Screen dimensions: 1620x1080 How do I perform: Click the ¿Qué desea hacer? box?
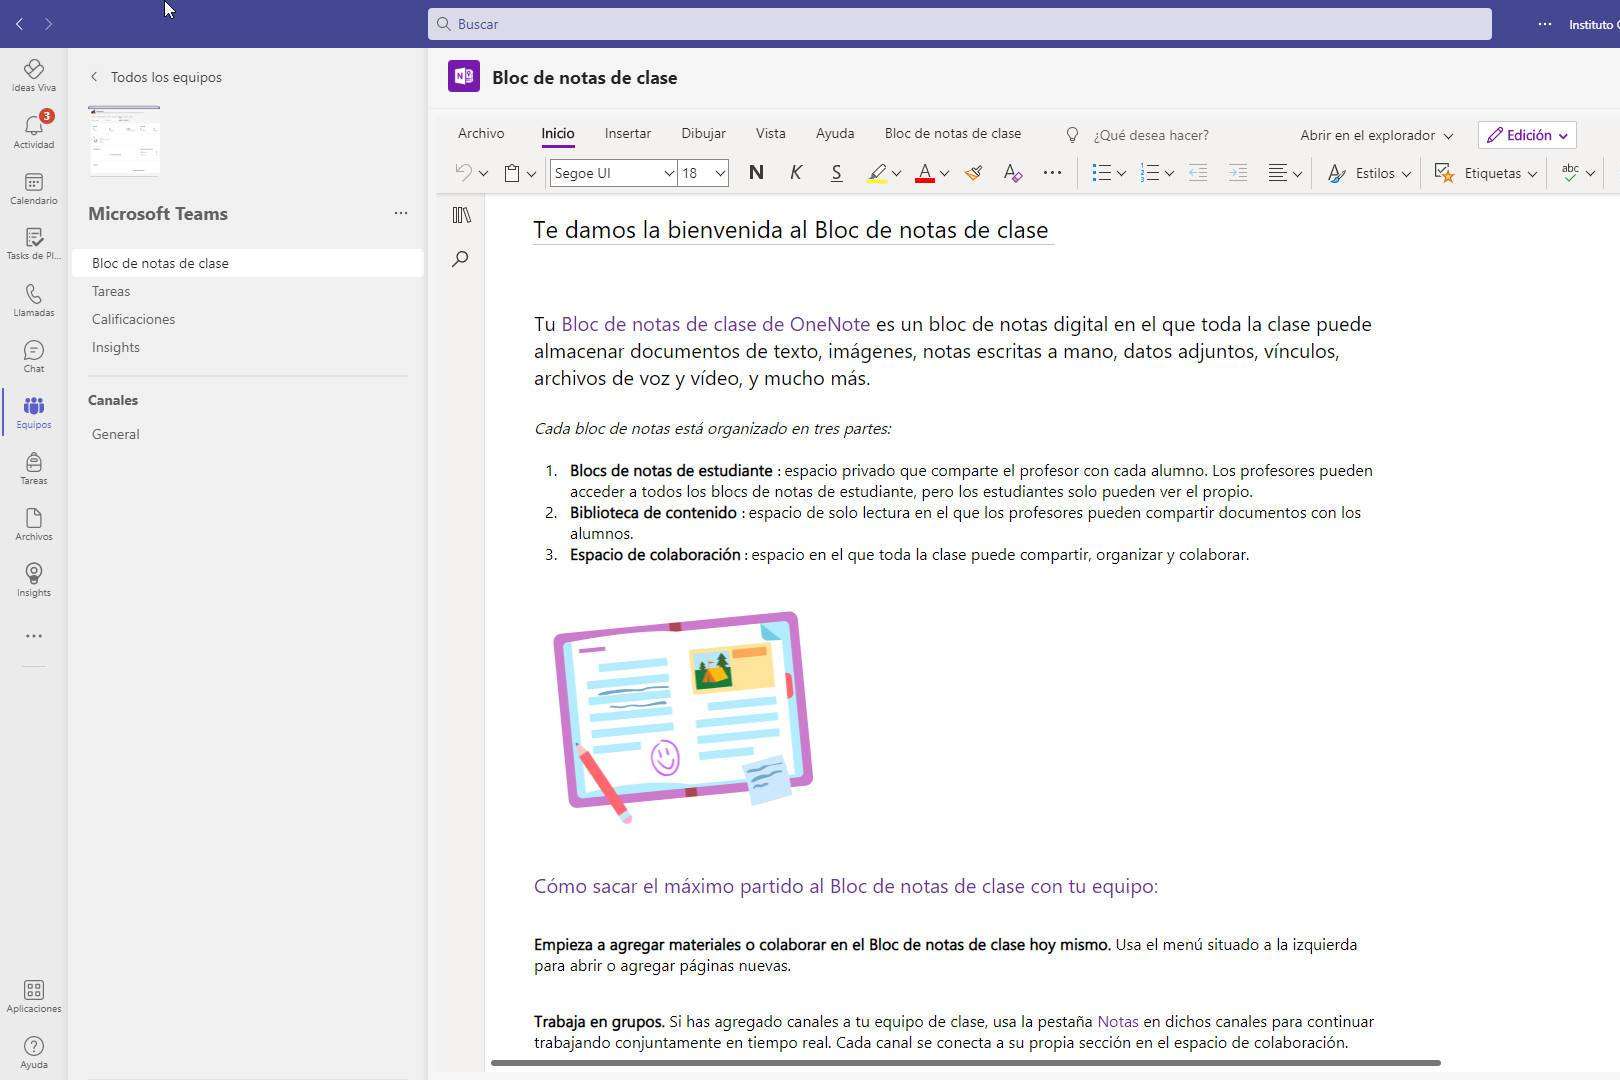point(1151,135)
